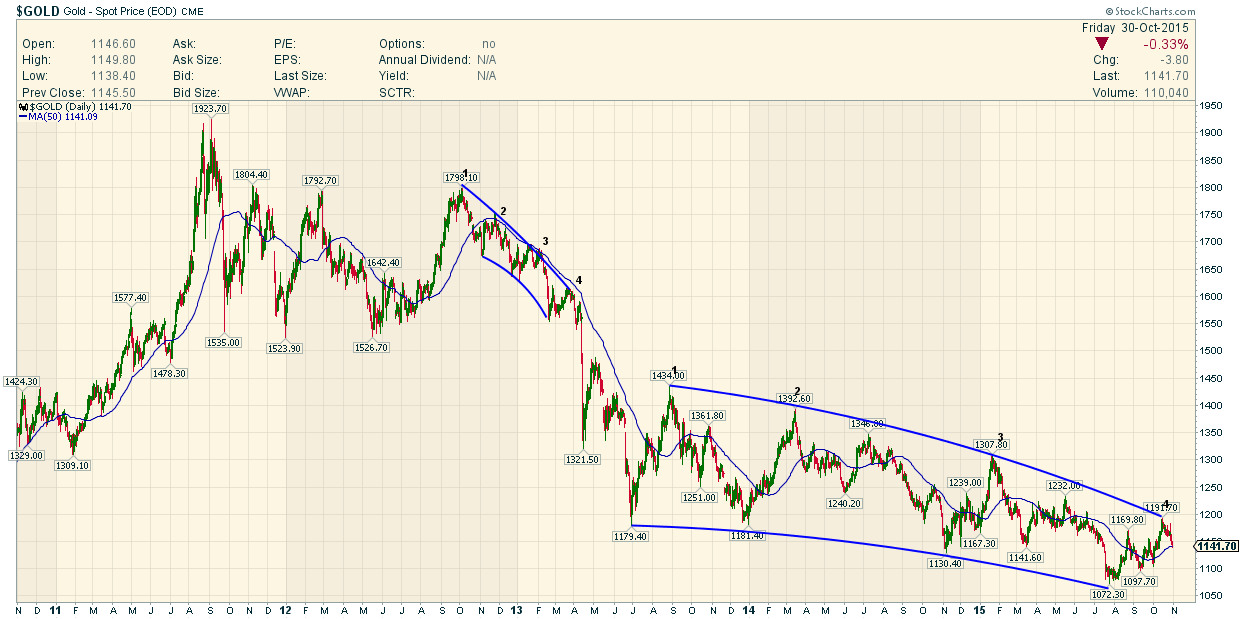Click the red down-arrow change indicator

(x=1101, y=44)
